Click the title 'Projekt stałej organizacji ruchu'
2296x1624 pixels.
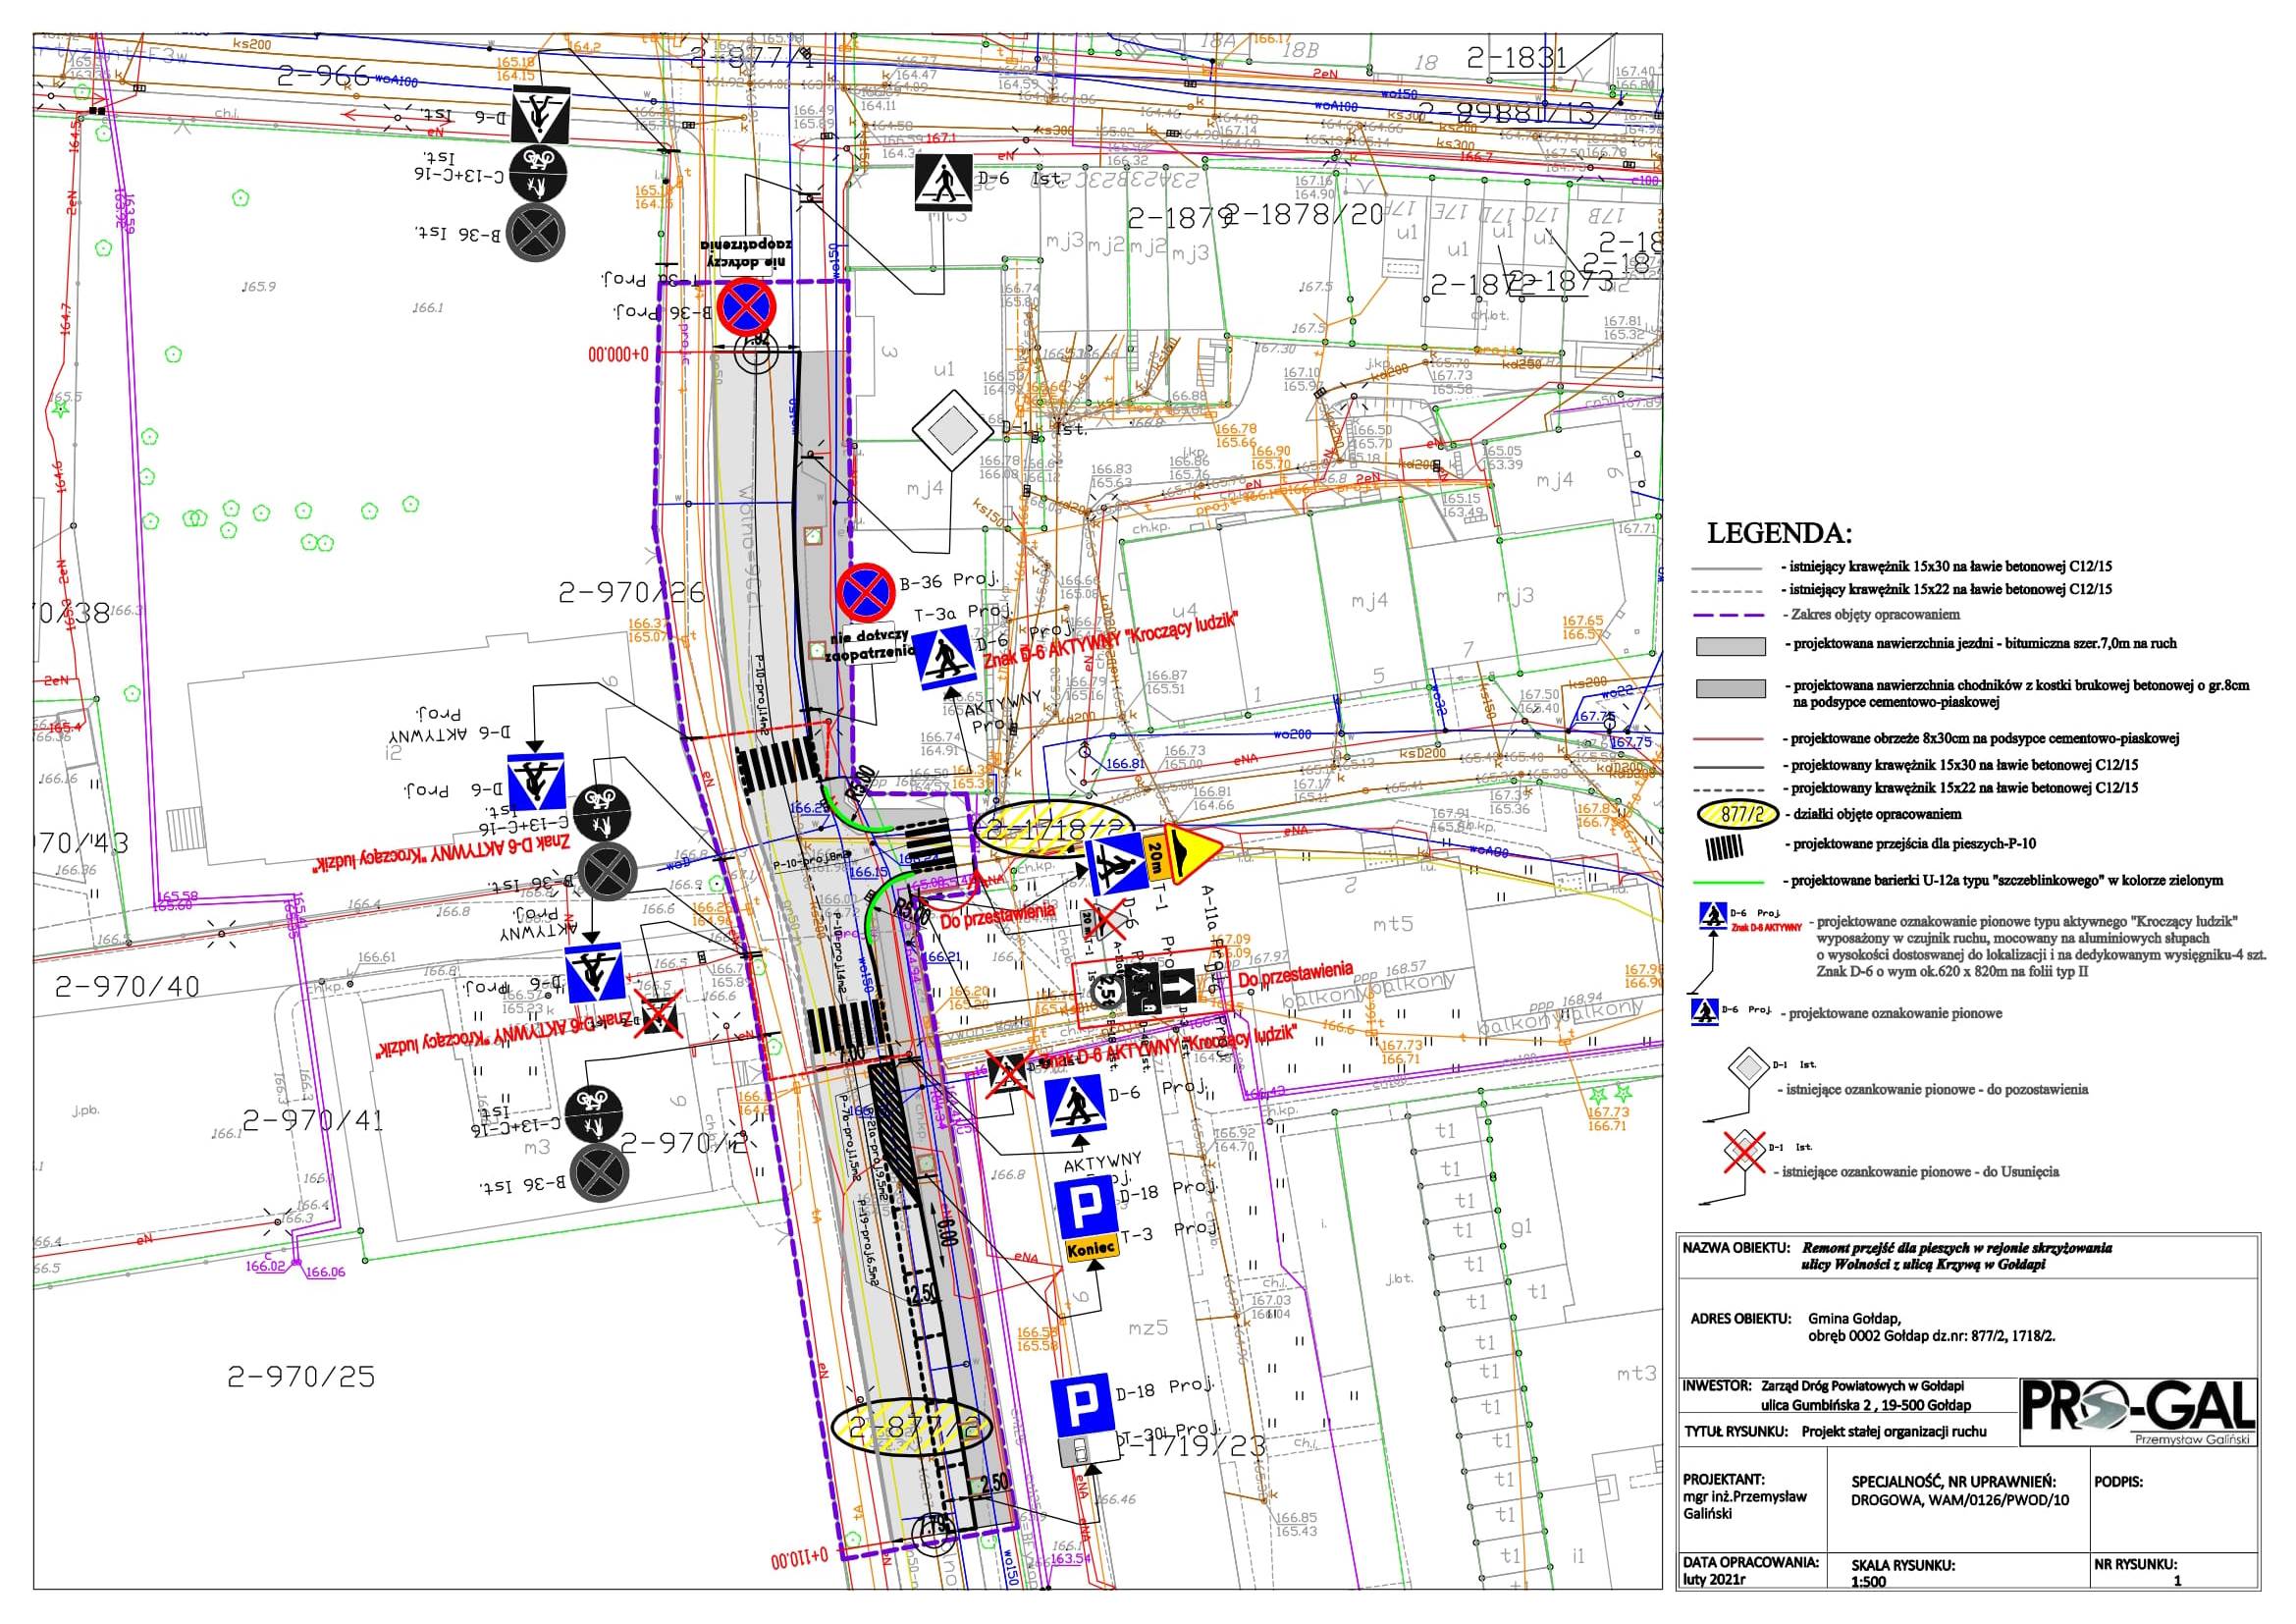[1894, 1431]
